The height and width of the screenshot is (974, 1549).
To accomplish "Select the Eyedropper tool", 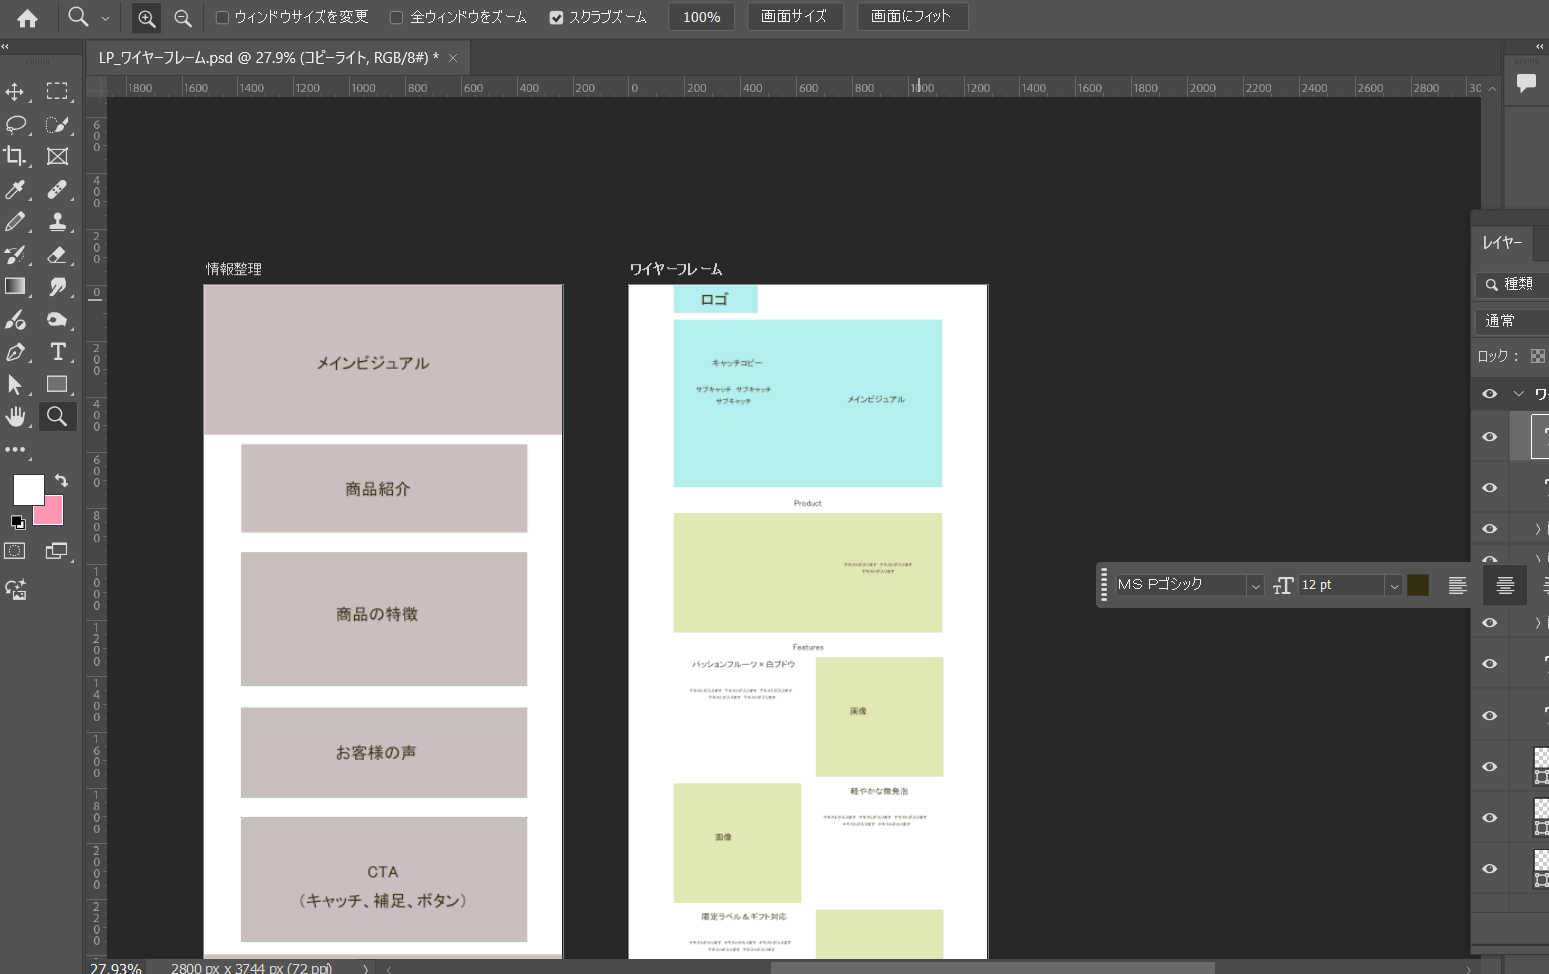I will point(15,189).
